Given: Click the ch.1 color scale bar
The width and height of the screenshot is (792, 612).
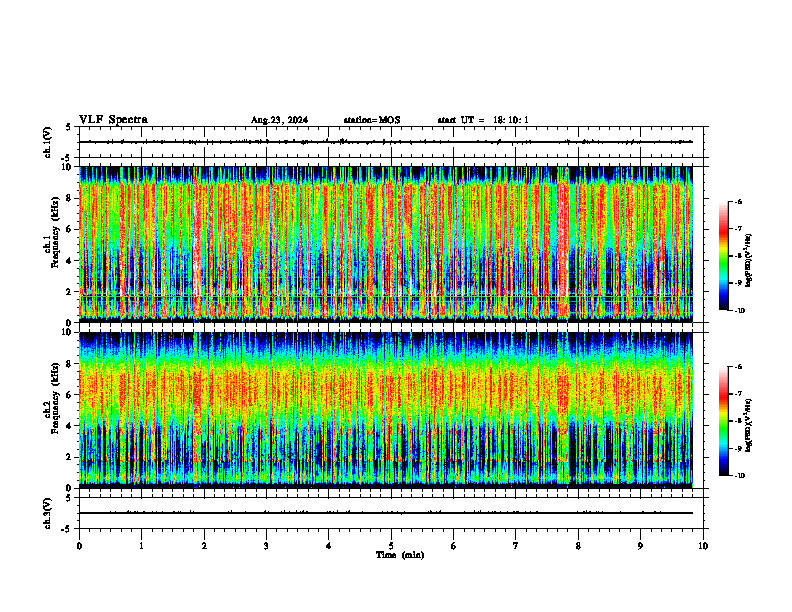Looking at the screenshot, I should tap(724, 256).
